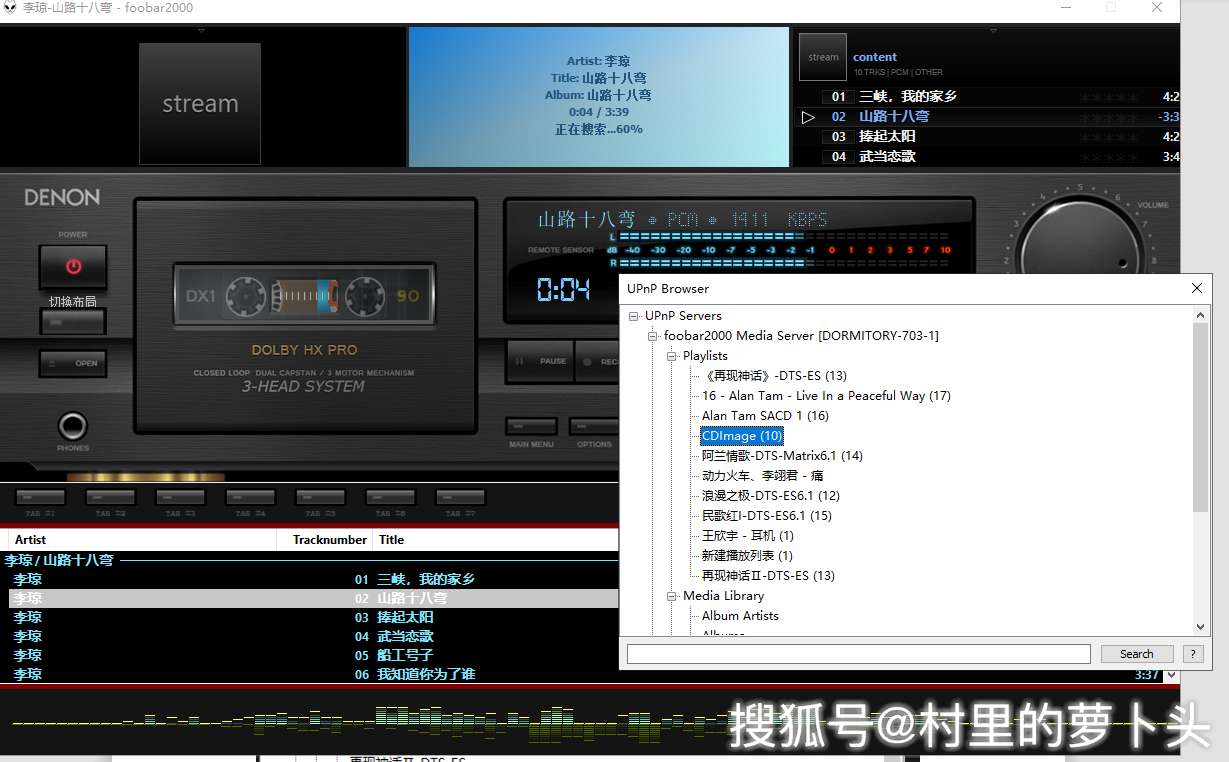The height and width of the screenshot is (762, 1229).
Task: Select 浪漫之极-DTS-ES6.1 (12)
Action: 770,496
